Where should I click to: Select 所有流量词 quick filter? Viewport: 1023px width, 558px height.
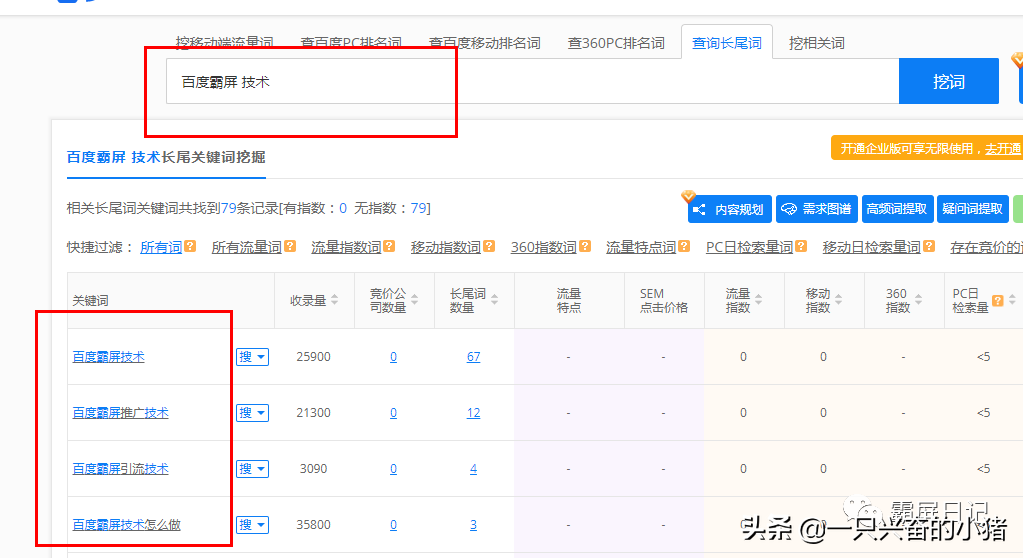(x=246, y=247)
